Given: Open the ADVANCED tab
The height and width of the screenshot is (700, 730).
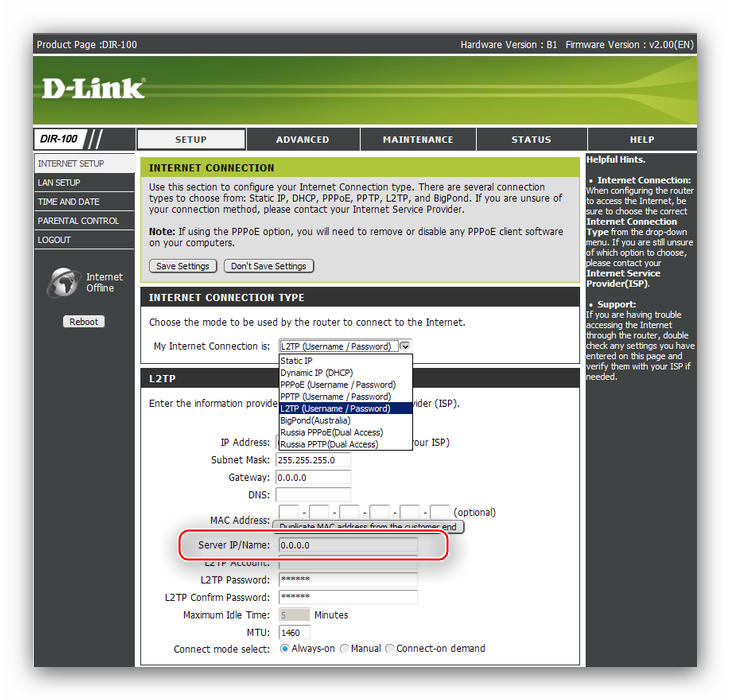Looking at the screenshot, I should tap(303, 139).
